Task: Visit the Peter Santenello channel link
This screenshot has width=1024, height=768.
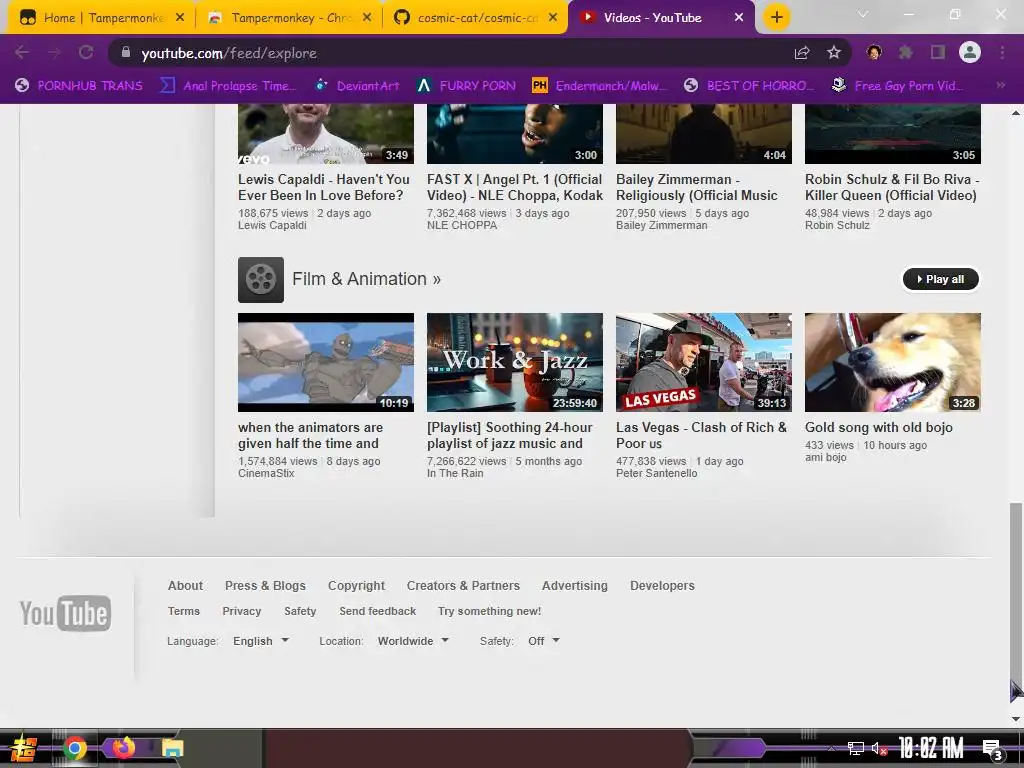Action: 656,473
